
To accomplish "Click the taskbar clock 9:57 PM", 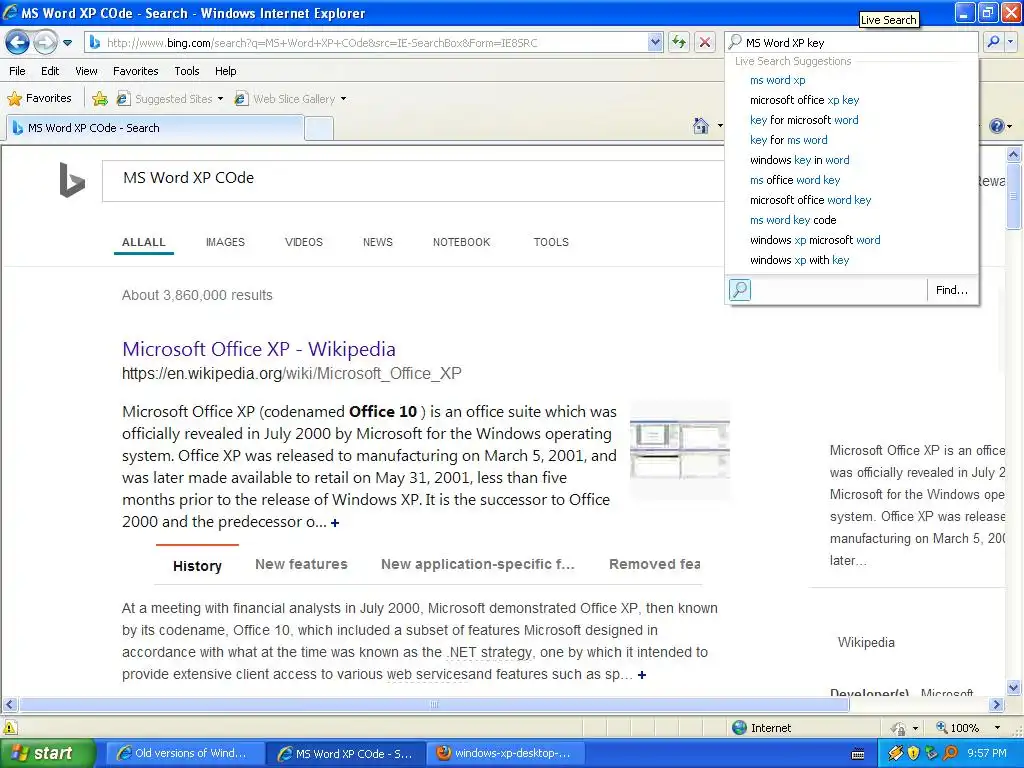I will click(x=987, y=753).
